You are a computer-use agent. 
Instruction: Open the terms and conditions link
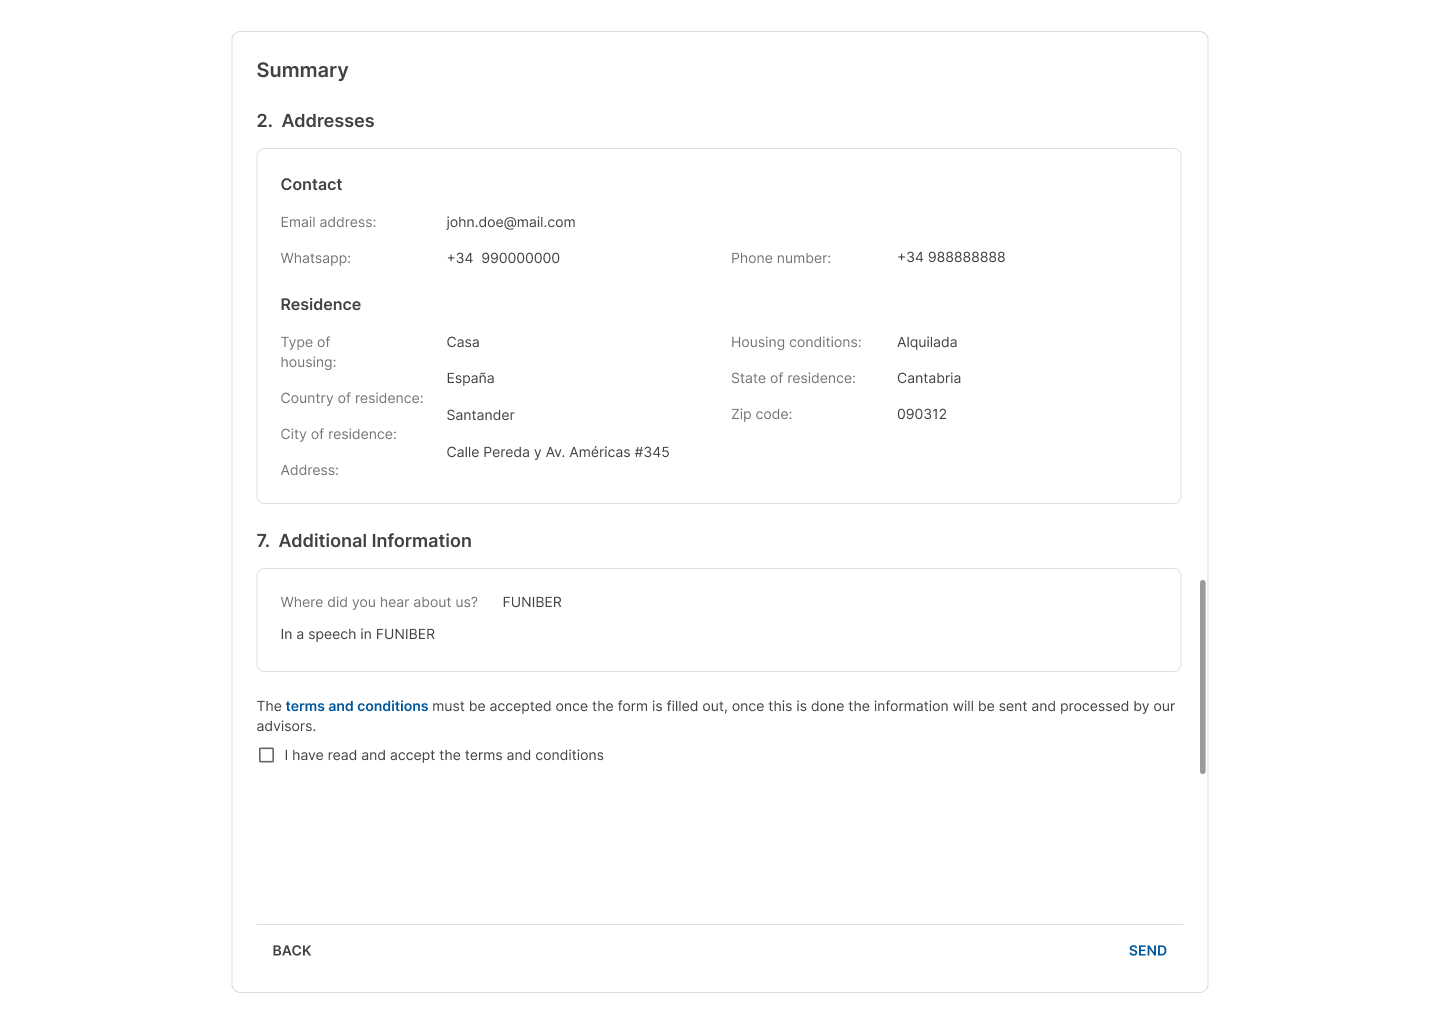pyautogui.click(x=357, y=706)
